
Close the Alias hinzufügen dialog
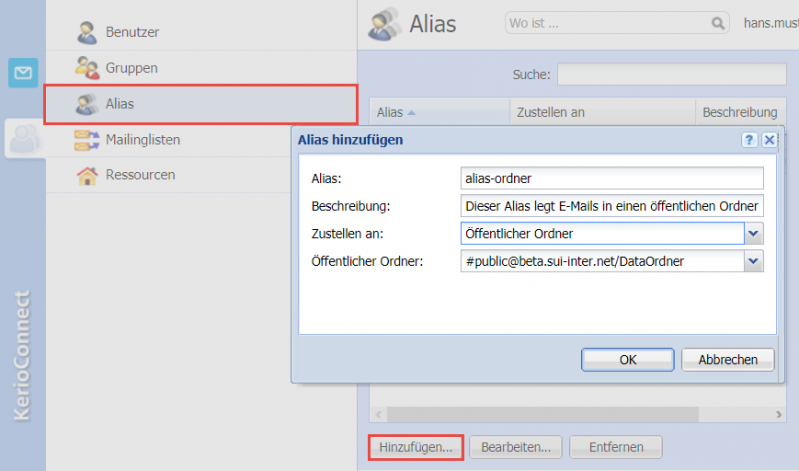tap(769, 140)
